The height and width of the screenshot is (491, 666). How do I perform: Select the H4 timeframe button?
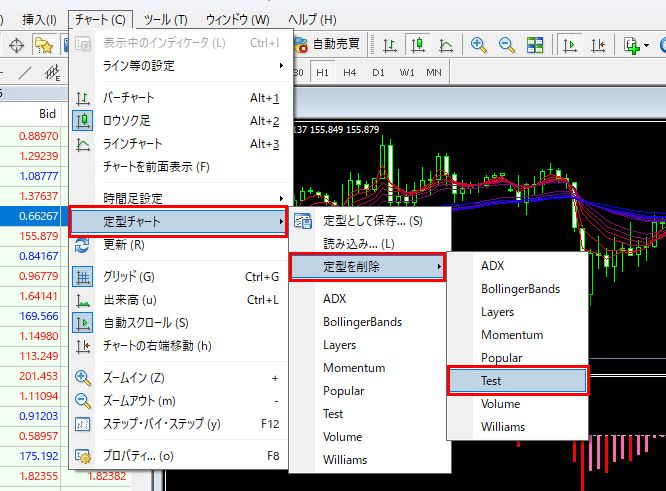350,73
